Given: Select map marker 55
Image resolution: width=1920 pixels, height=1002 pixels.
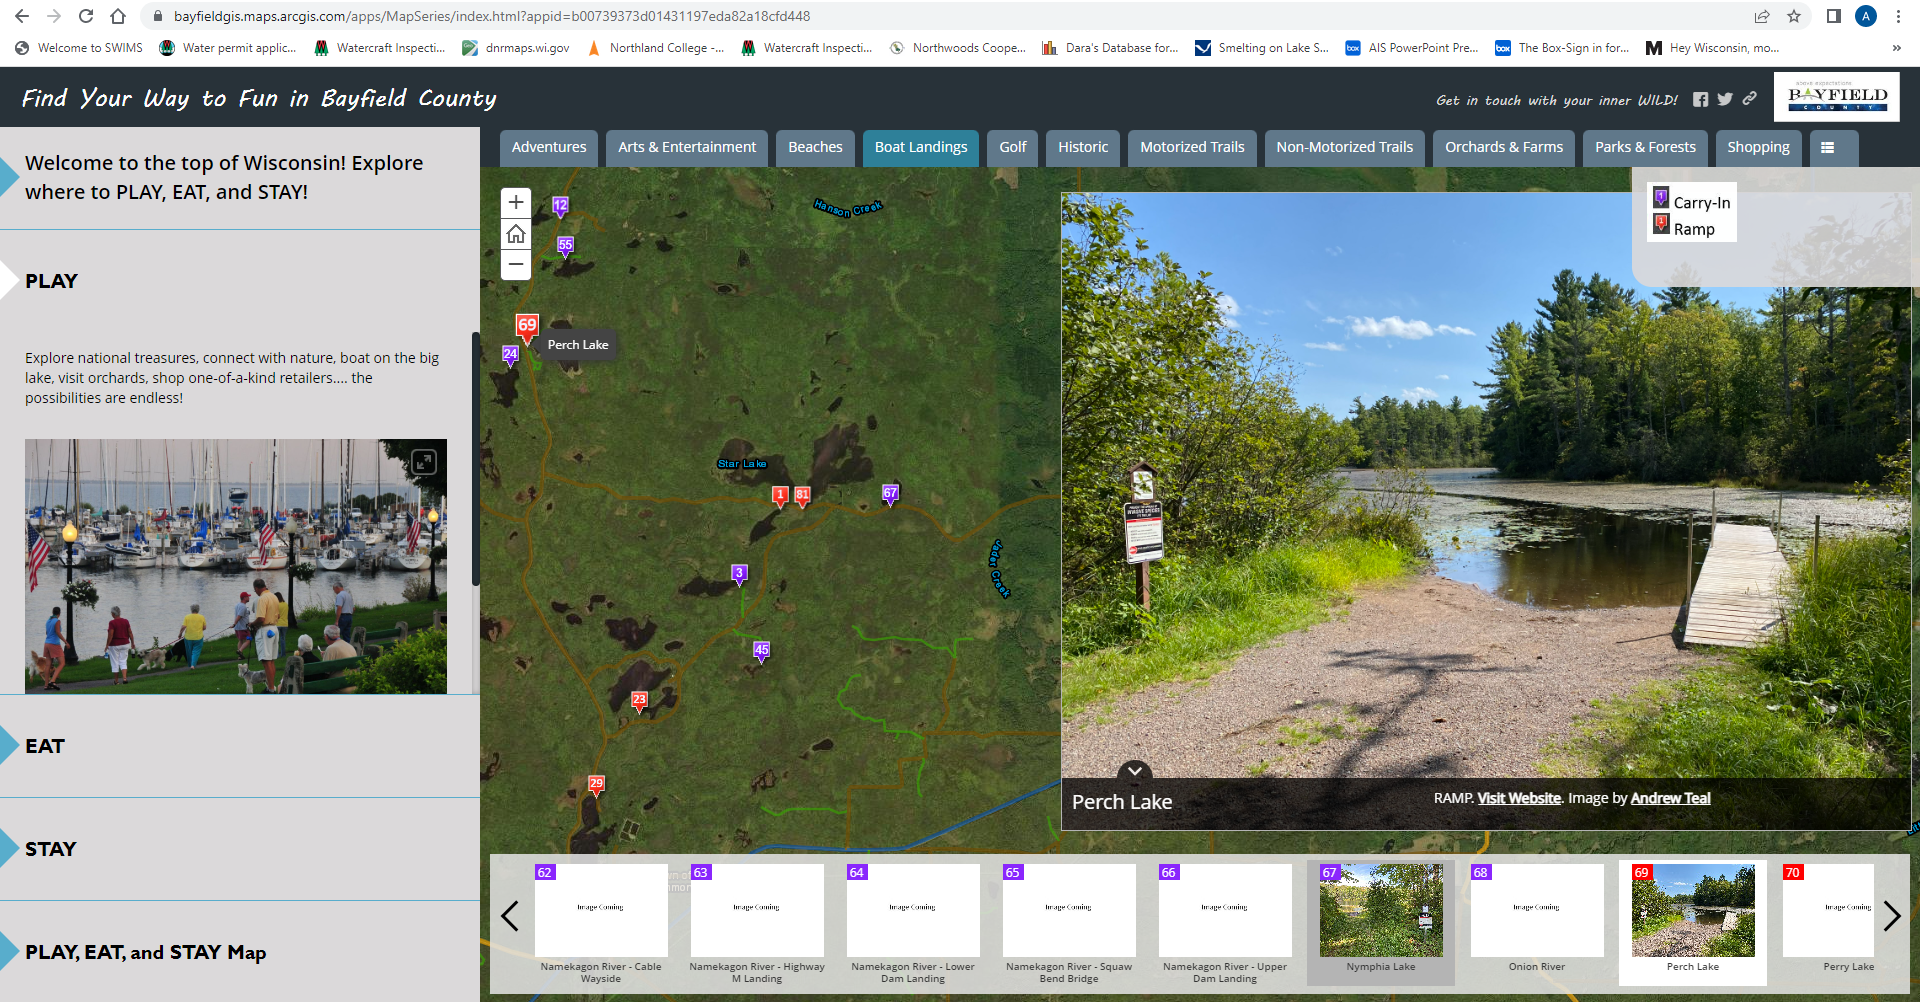Looking at the screenshot, I should point(566,246).
